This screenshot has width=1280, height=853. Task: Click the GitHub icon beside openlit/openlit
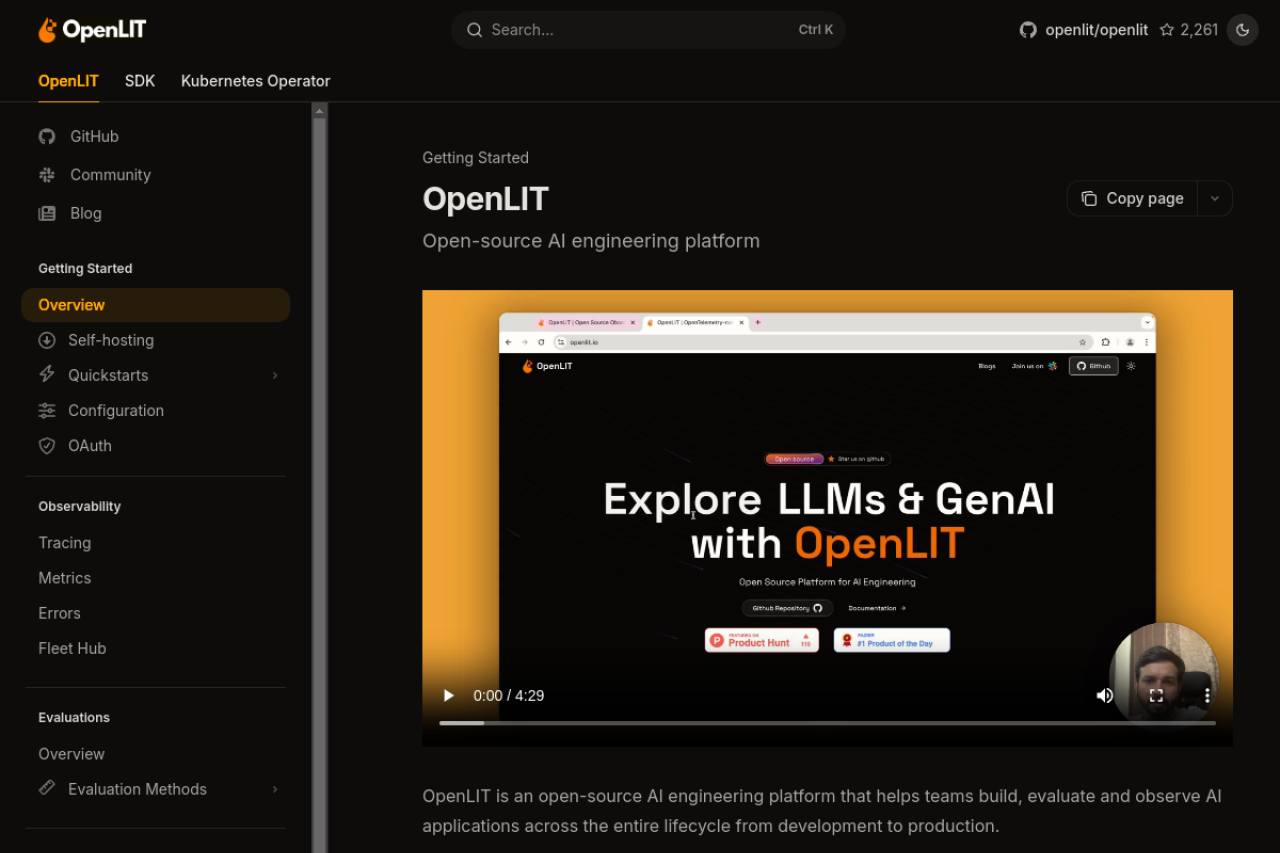pos(1028,30)
